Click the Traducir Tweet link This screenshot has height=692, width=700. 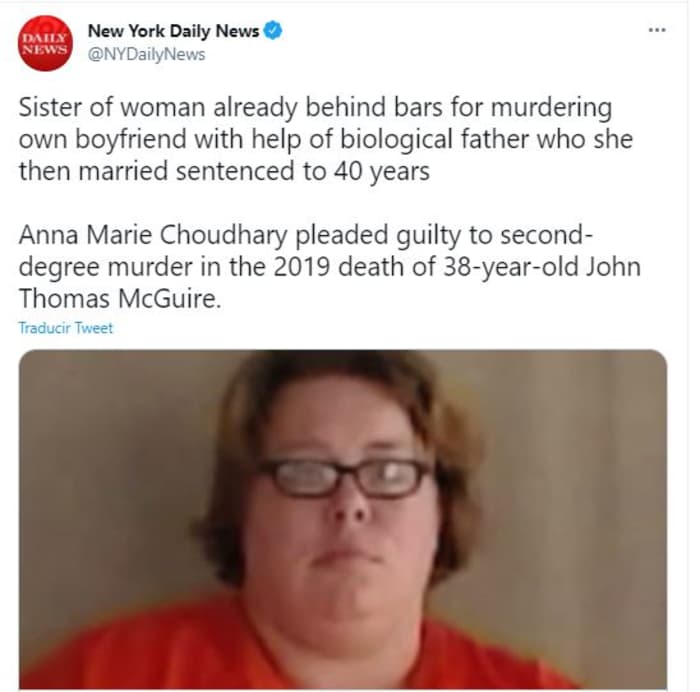66,328
